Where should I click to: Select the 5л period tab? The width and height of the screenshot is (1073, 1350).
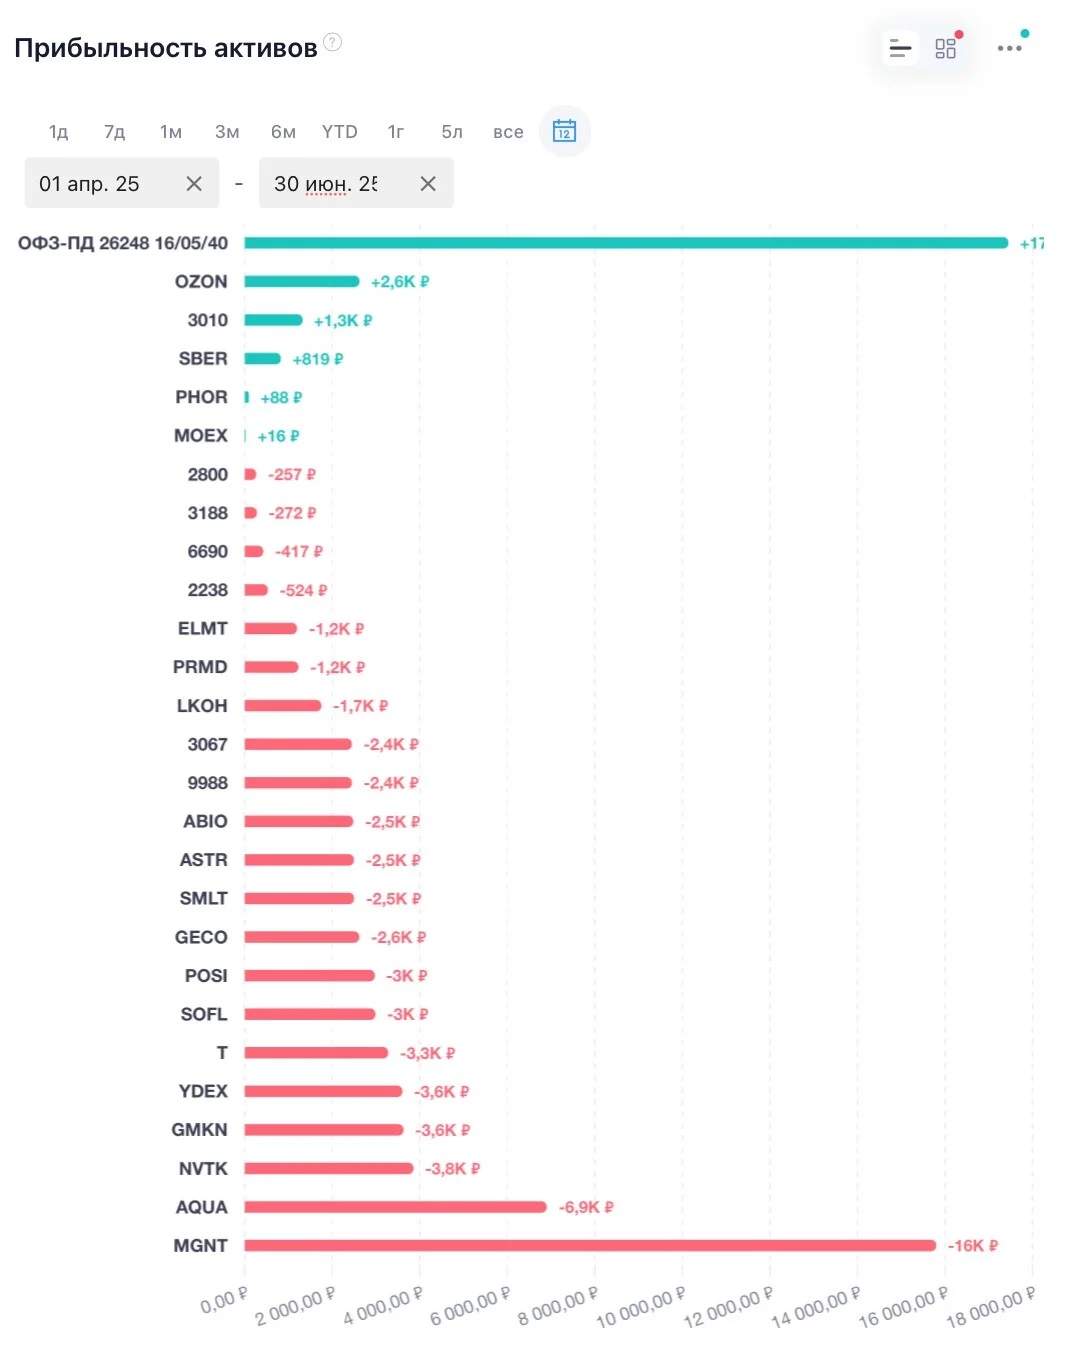coord(452,132)
